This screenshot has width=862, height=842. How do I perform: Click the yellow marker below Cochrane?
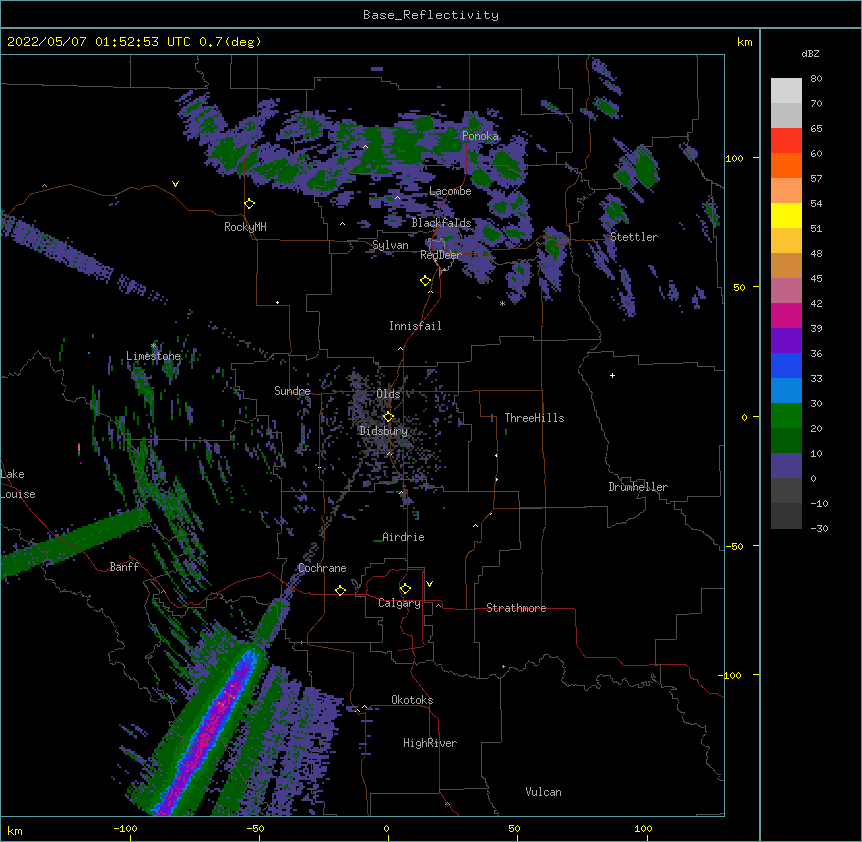coord(340,591)
